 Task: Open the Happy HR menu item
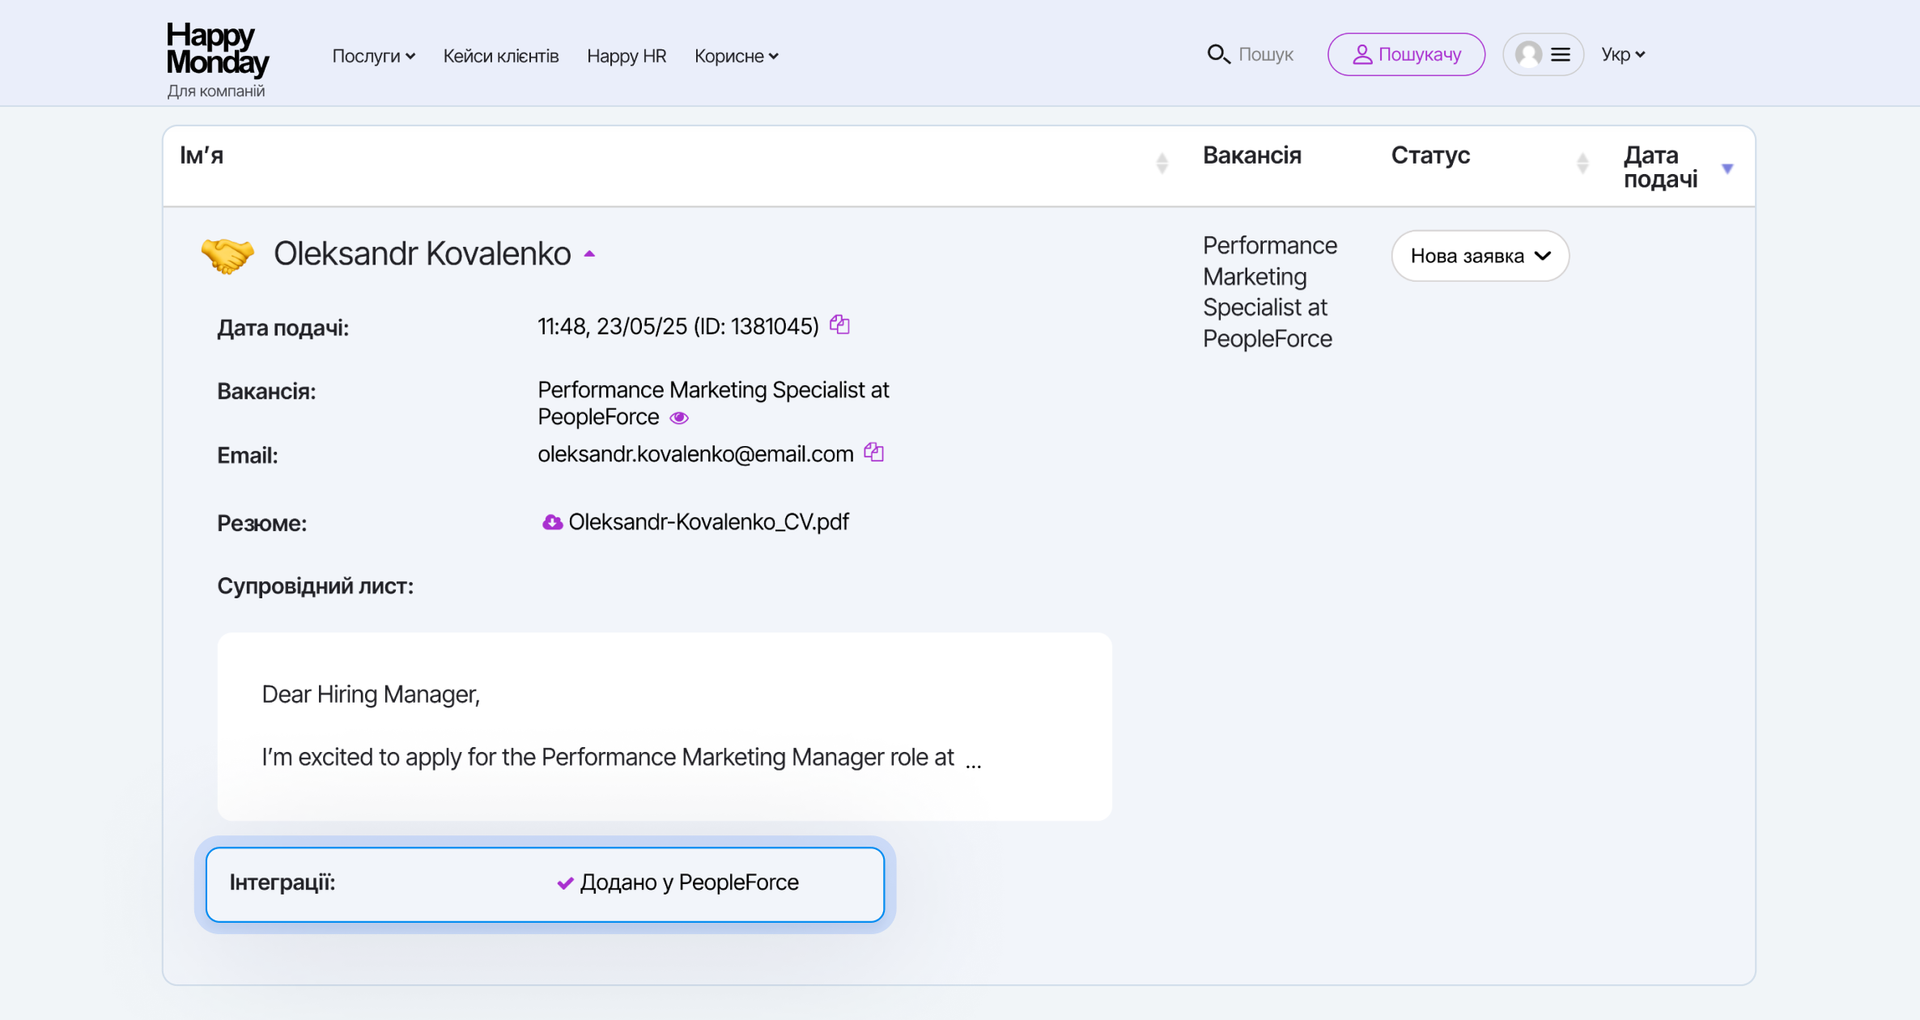tap(627, 56)
